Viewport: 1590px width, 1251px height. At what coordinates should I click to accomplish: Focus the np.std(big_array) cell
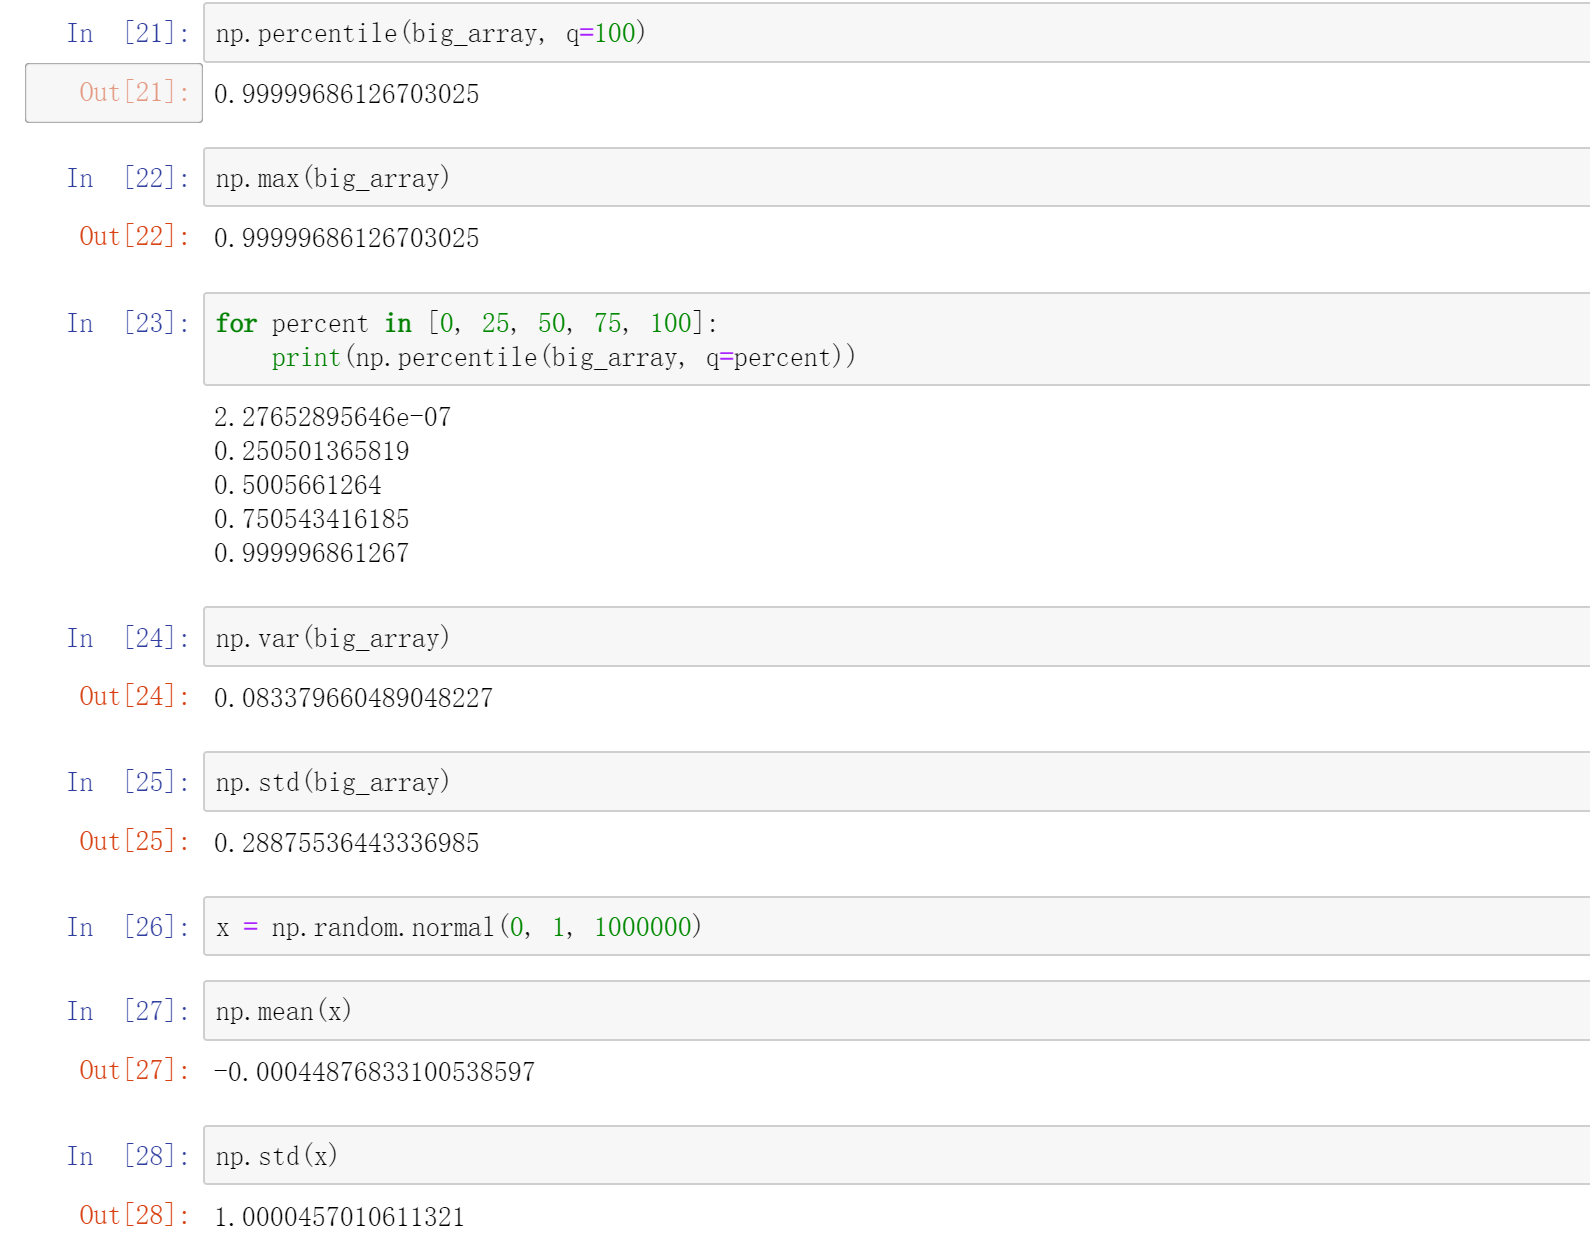click(896, 782)
